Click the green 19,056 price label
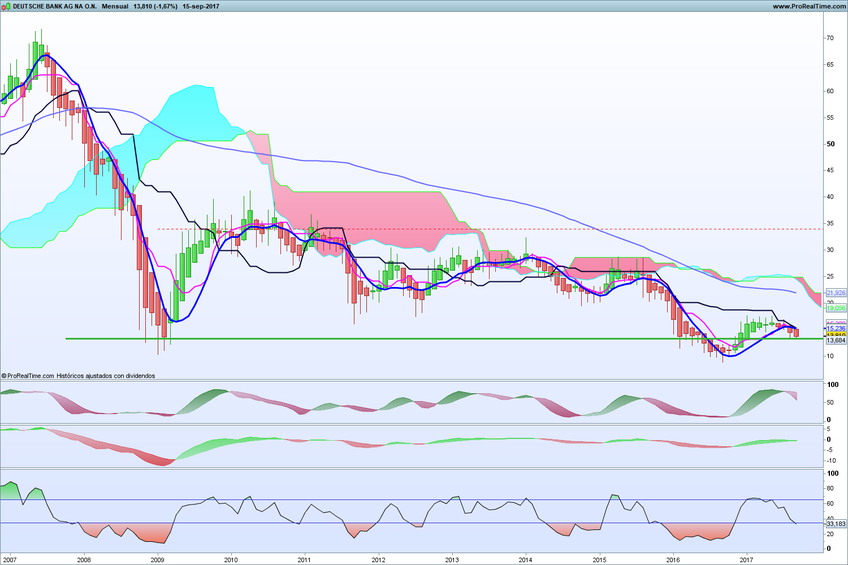The height and width of the screenshot is (565, 848). 836,308
